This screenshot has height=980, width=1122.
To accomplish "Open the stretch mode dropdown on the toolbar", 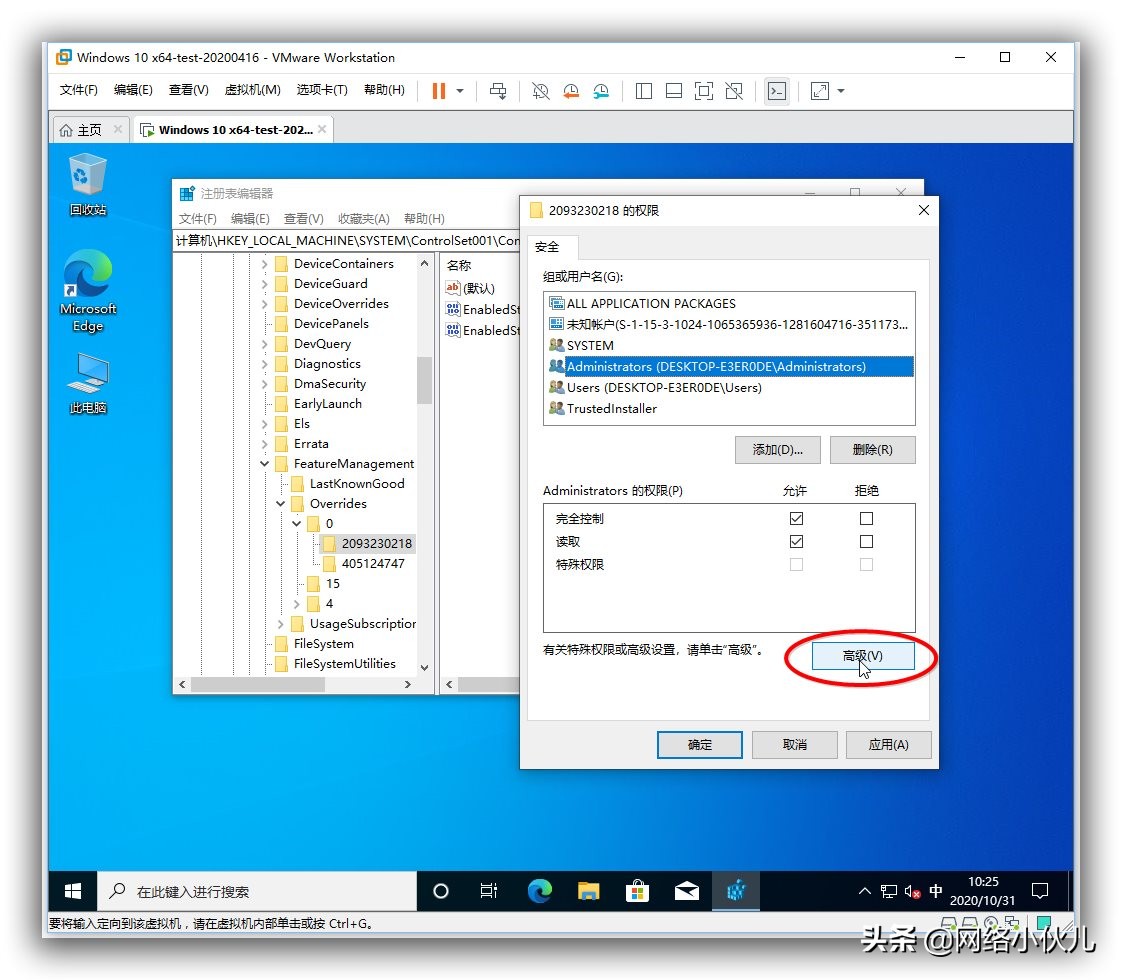I will (841, 91).
